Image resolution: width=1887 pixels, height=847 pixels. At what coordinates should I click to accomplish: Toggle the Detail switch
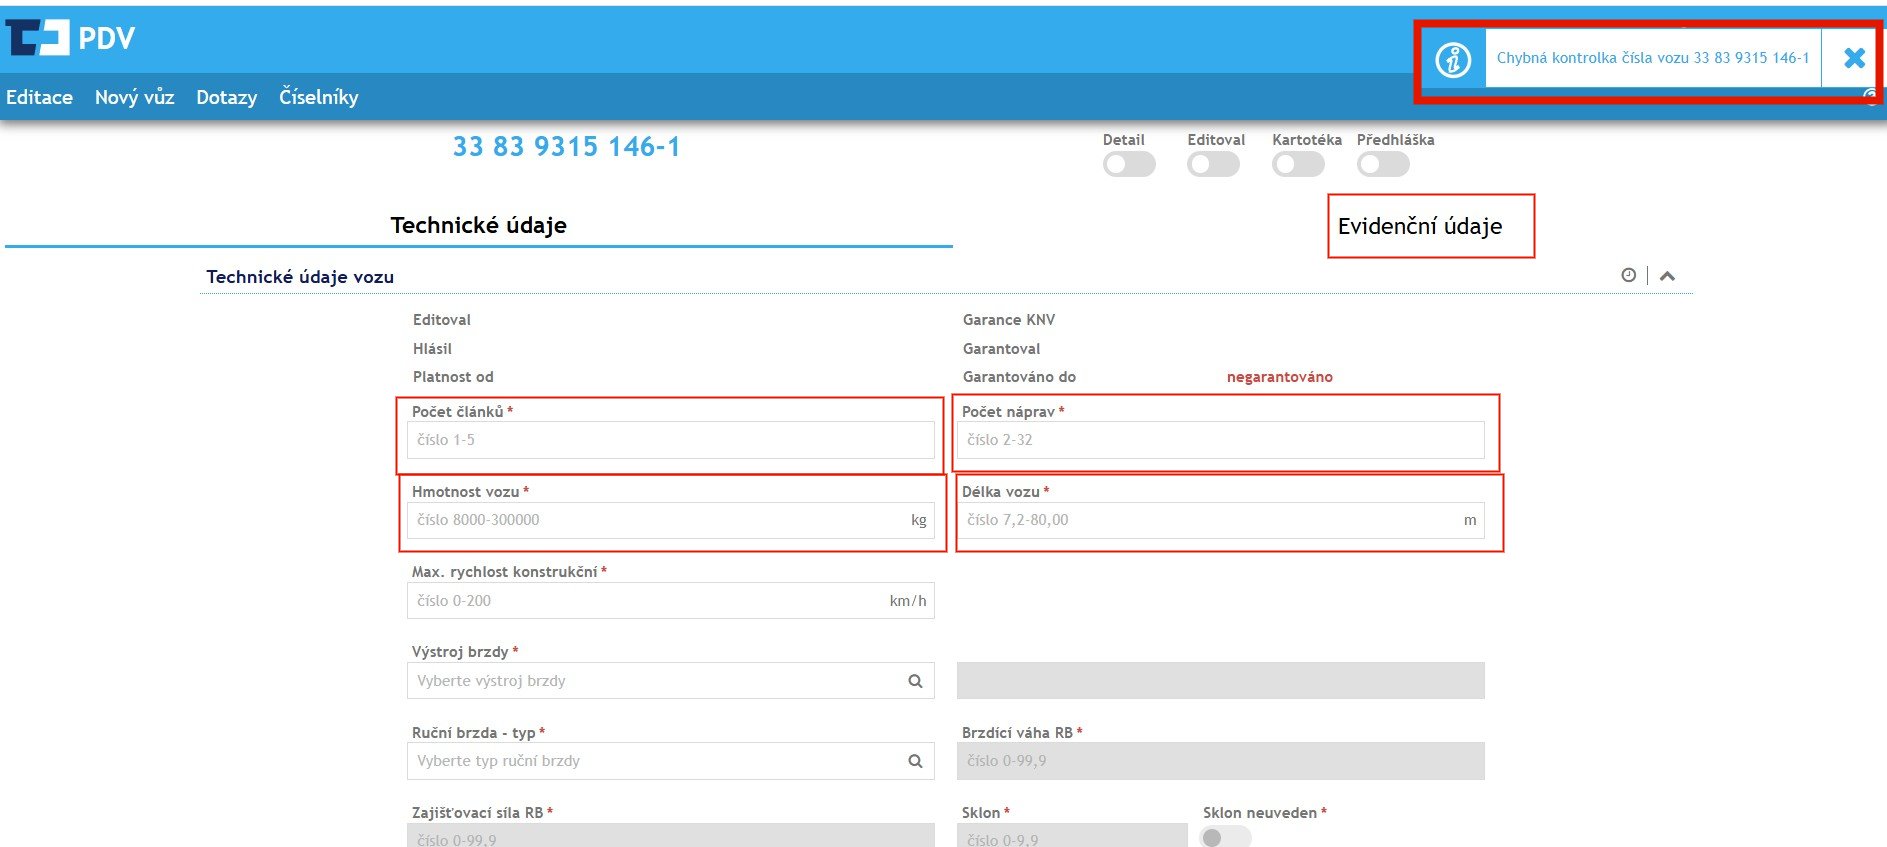(1128, 164)
